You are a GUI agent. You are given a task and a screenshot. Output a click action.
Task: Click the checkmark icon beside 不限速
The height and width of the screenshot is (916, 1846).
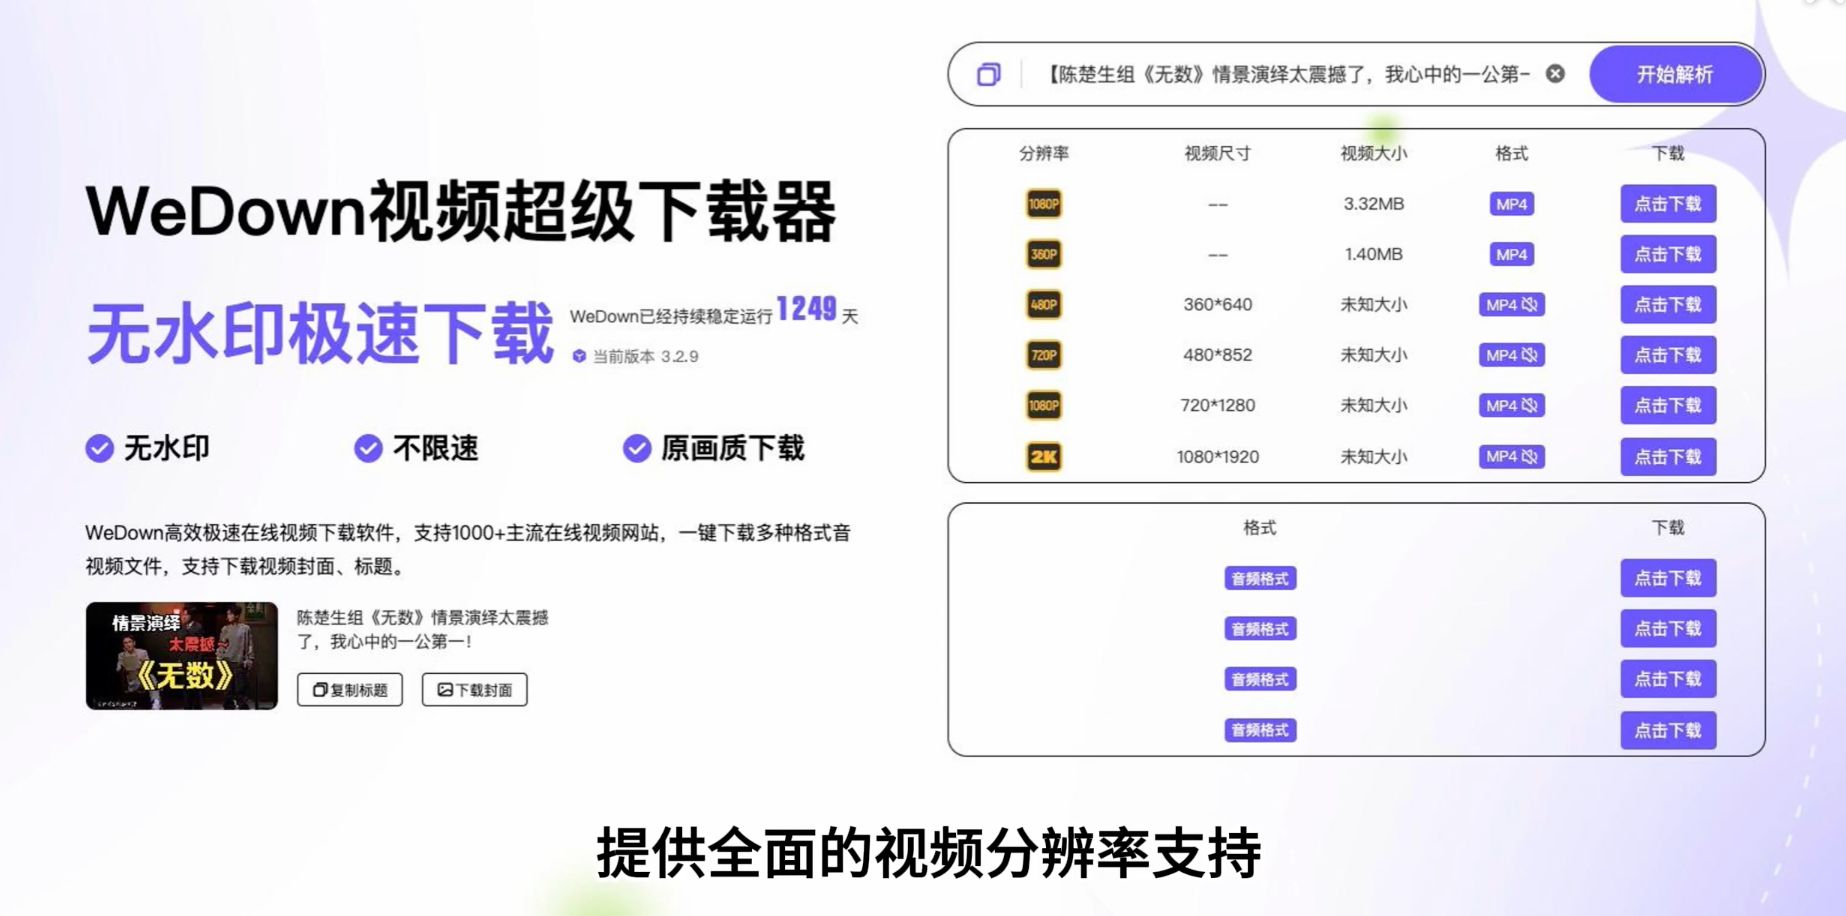[368, 449]
